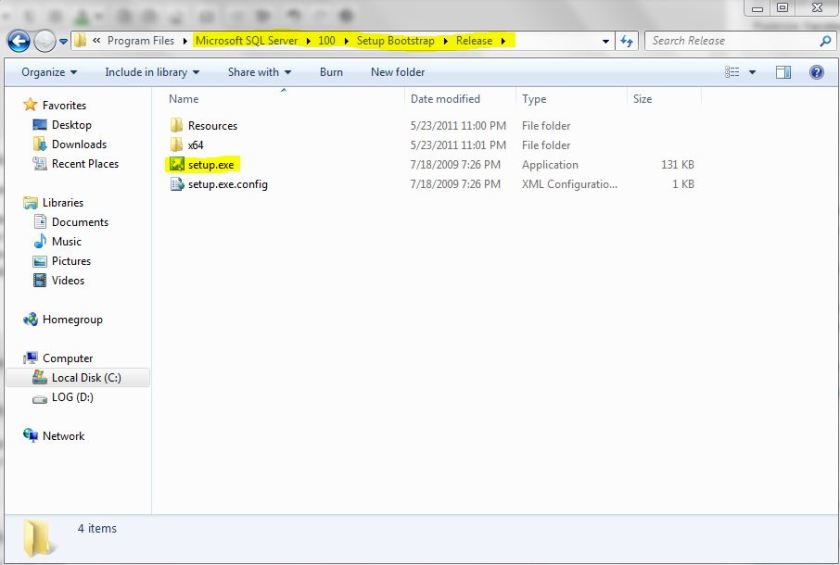Screen dimensions: 840x565
Task: Open the change view options dropdown arrow
Action: 753,72
